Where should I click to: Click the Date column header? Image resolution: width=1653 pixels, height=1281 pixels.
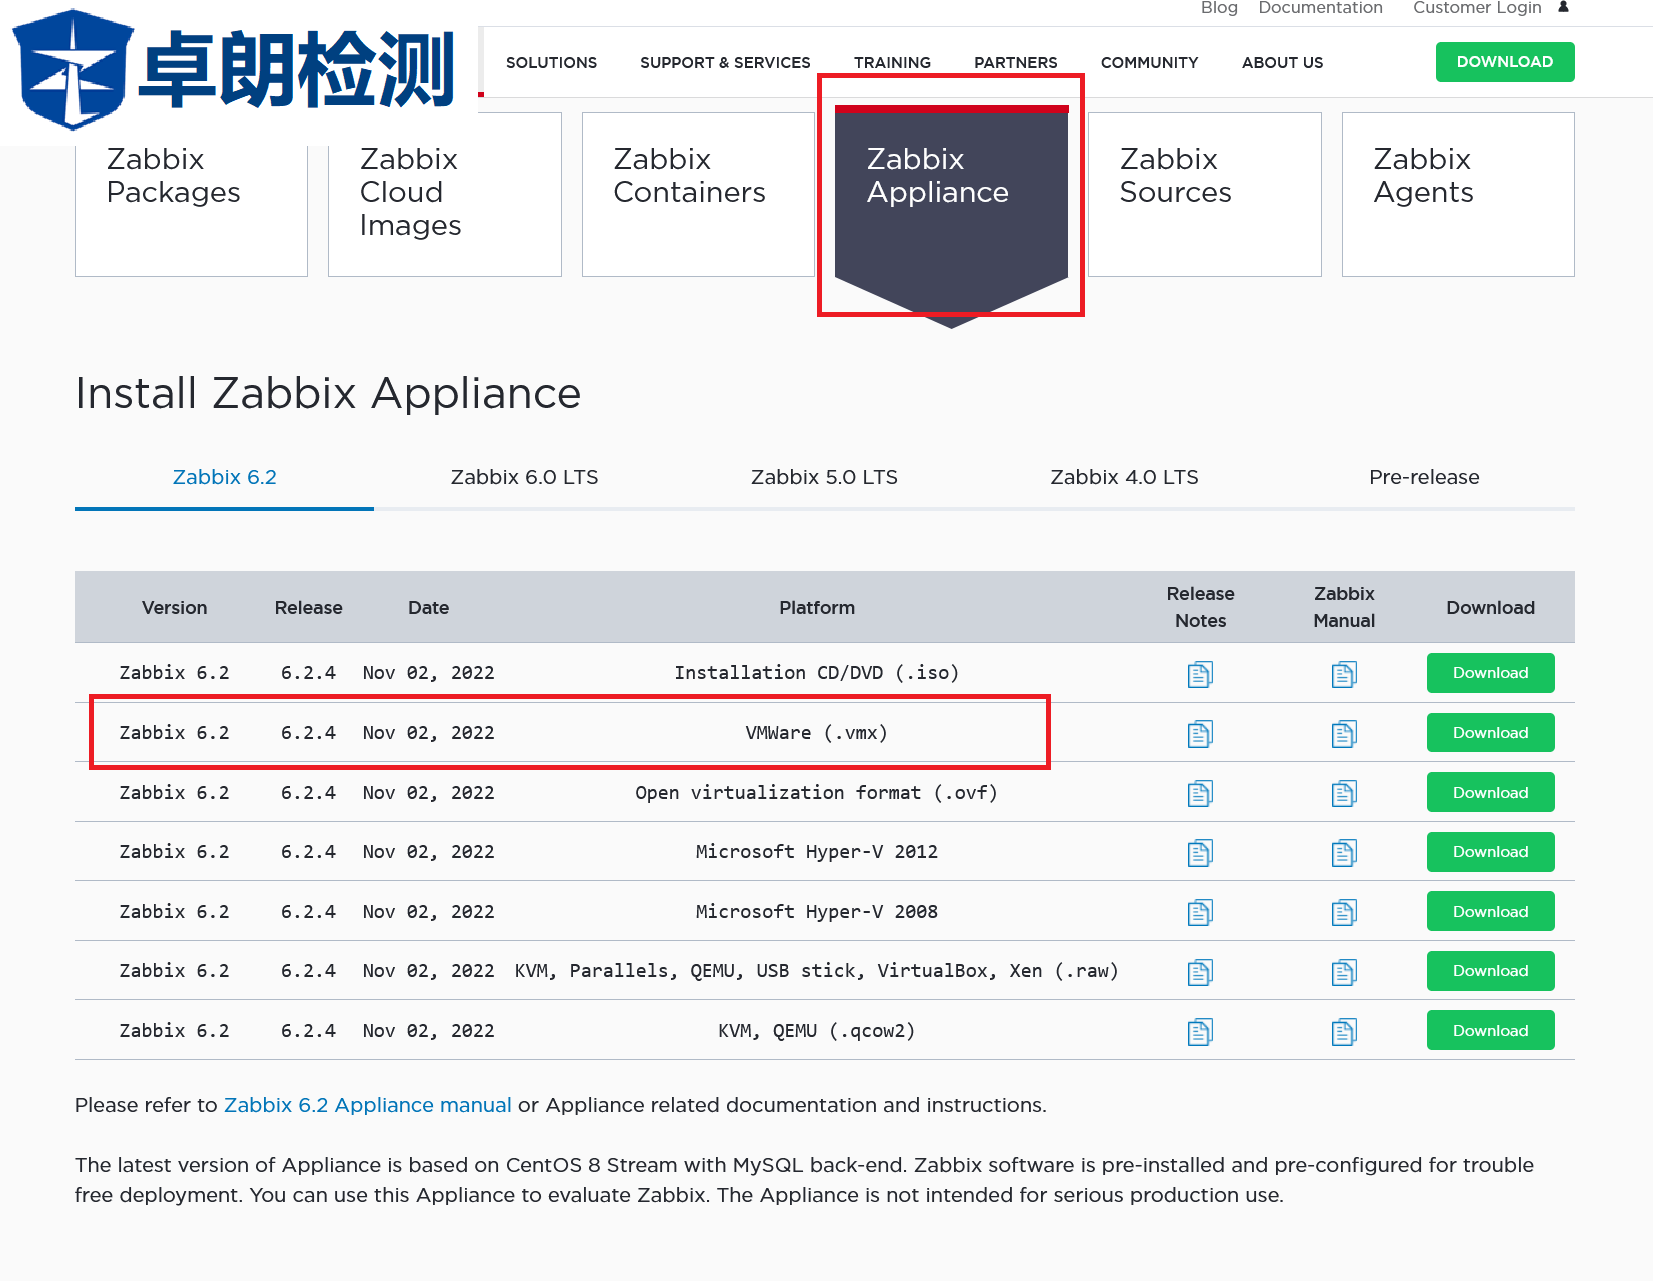click(428, 607)
